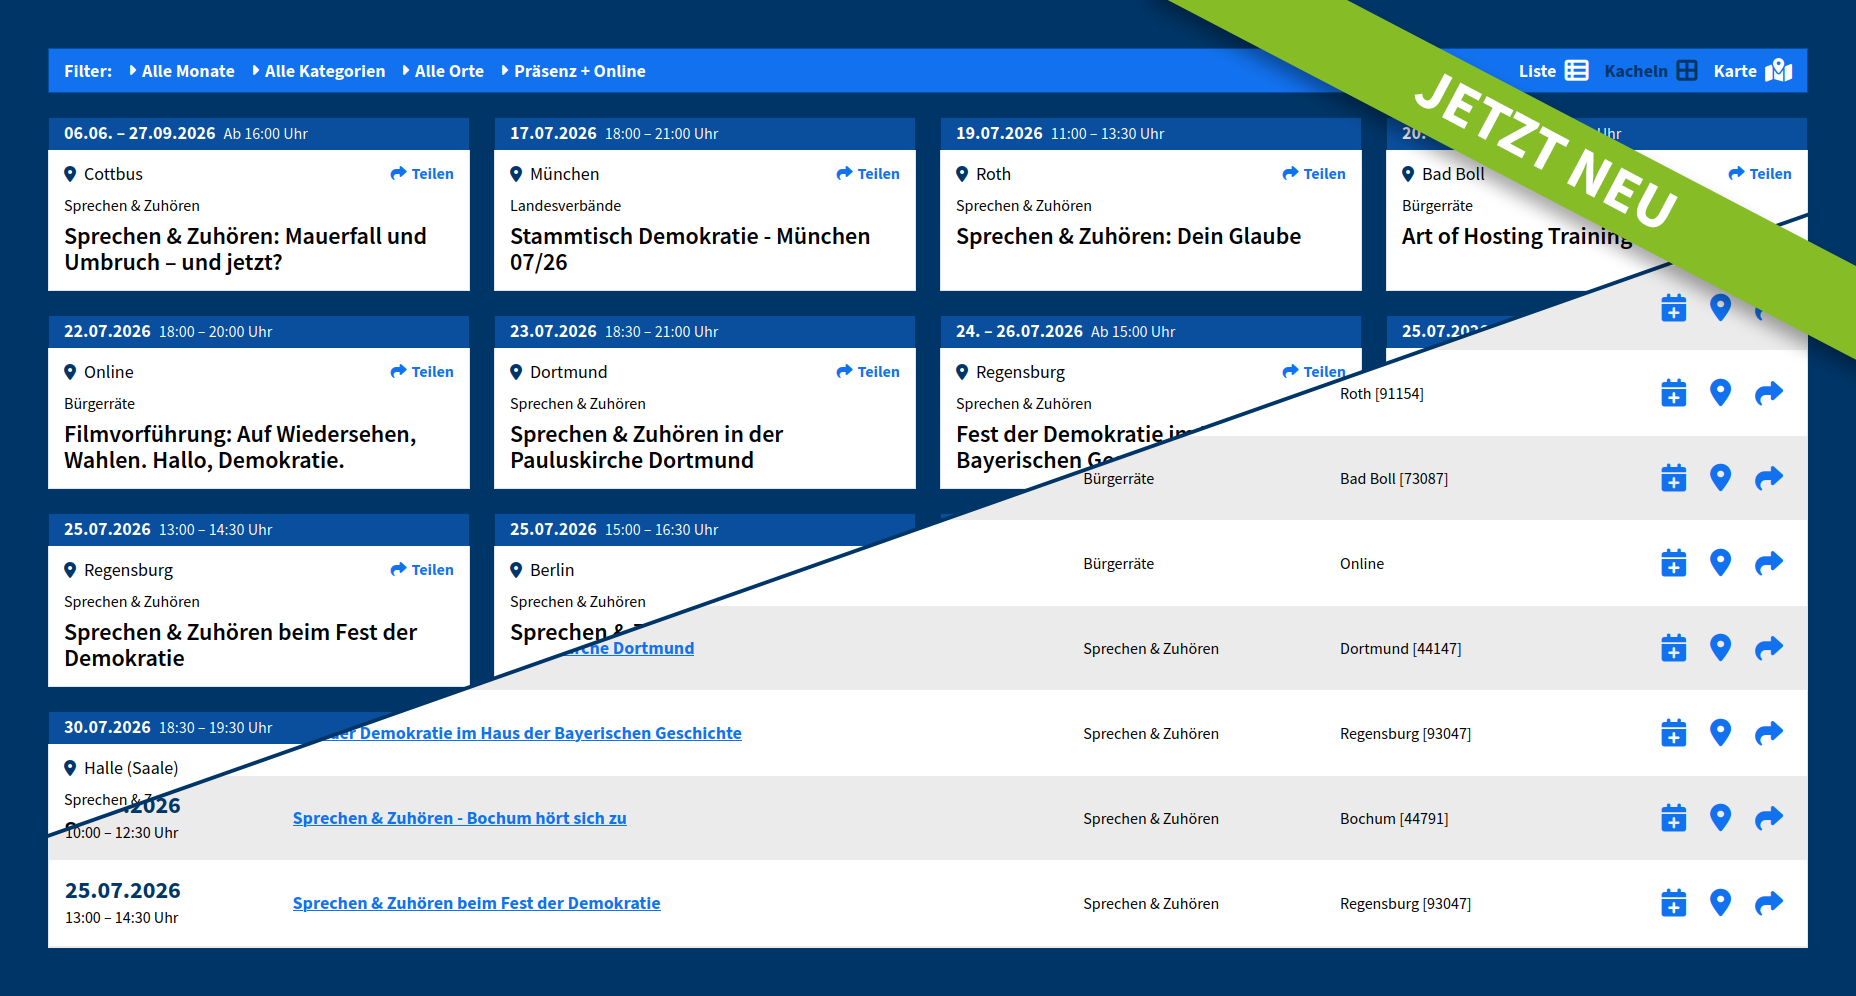Open the Karte map view
This screenshot has width=1856, height=996.
[1752, 71]
